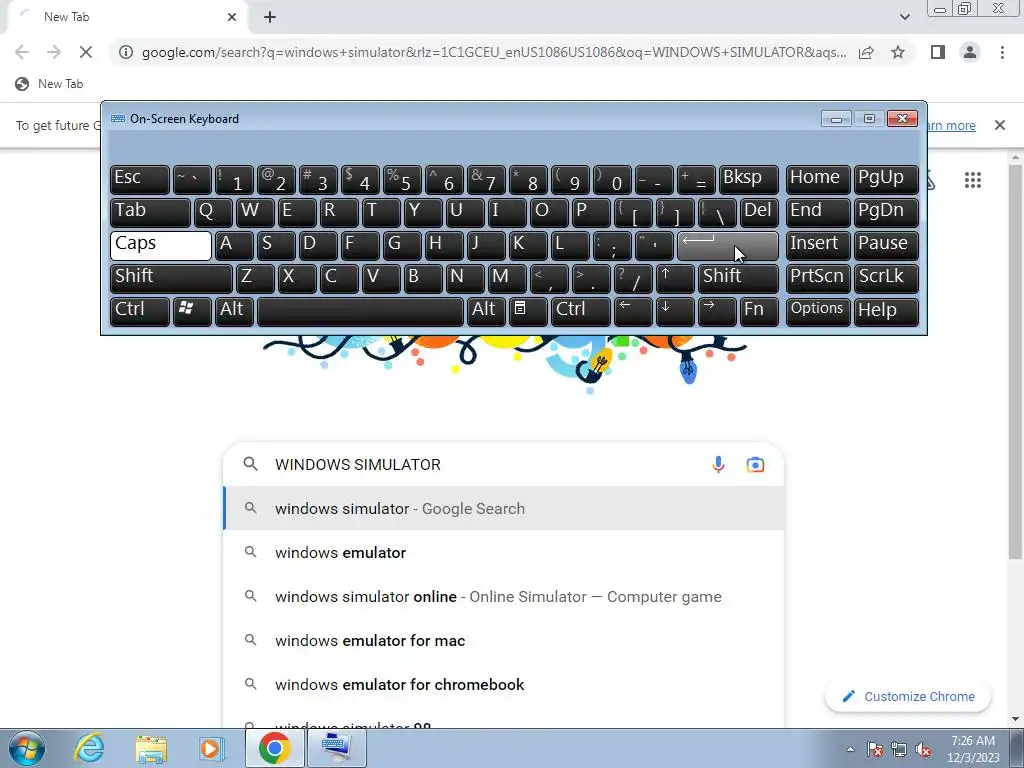Launch Windows Media Player from the taskbar

(211, 748)
